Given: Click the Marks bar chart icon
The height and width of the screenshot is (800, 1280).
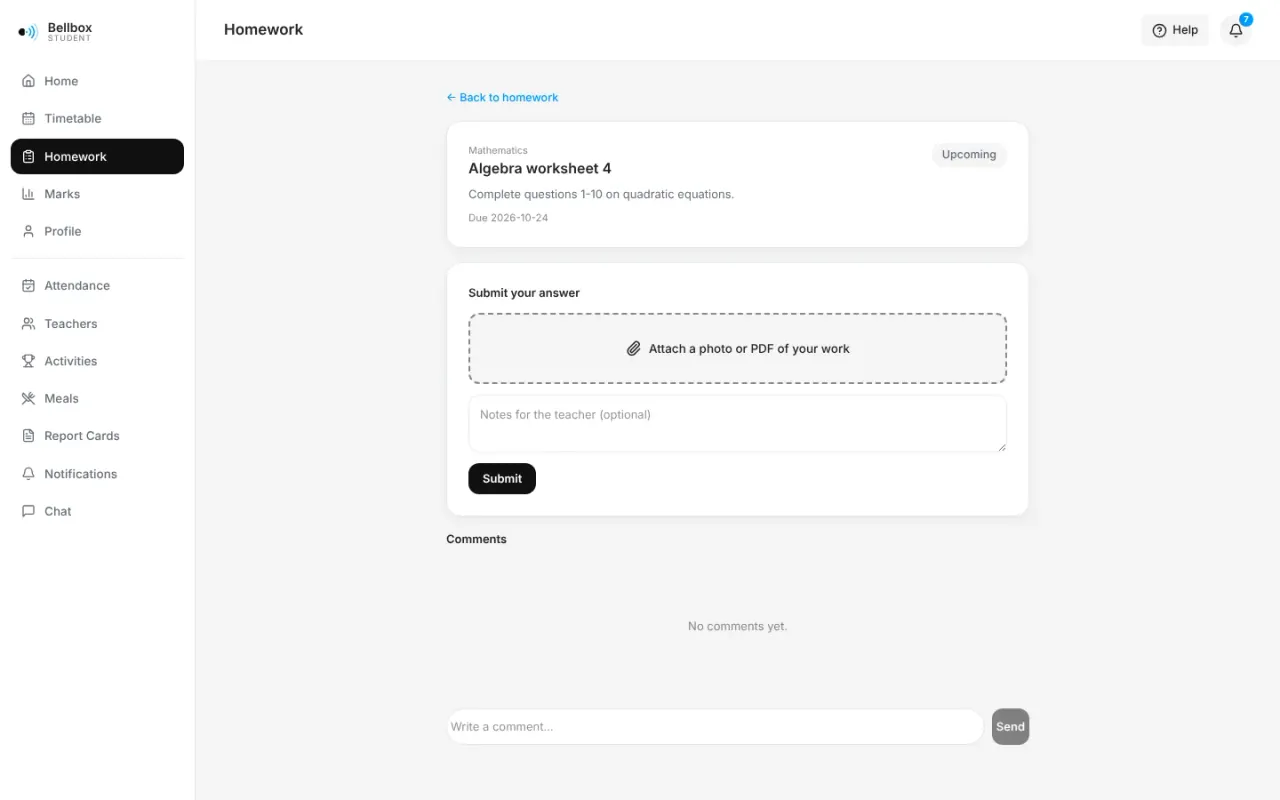Looking at the screenshot, I should coord(28,194).
